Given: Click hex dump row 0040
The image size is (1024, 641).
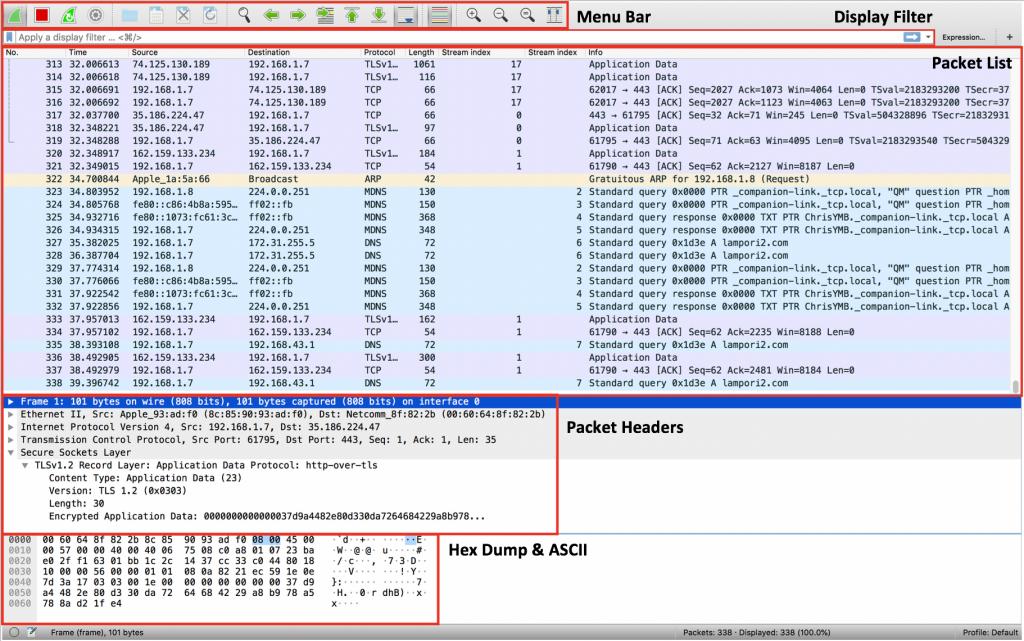Looking at the screenshot, I should pos(216,582).
